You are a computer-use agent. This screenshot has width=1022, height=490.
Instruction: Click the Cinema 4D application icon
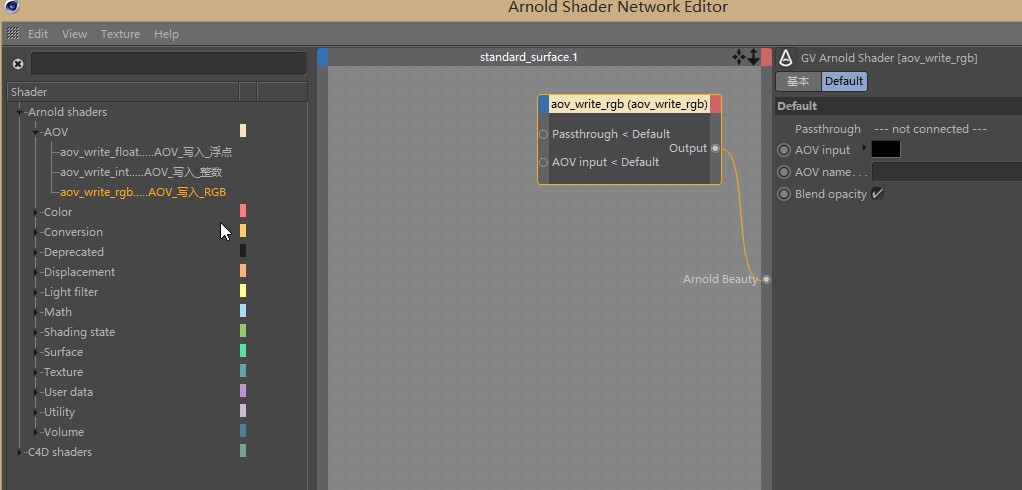(x=12, y=7)
